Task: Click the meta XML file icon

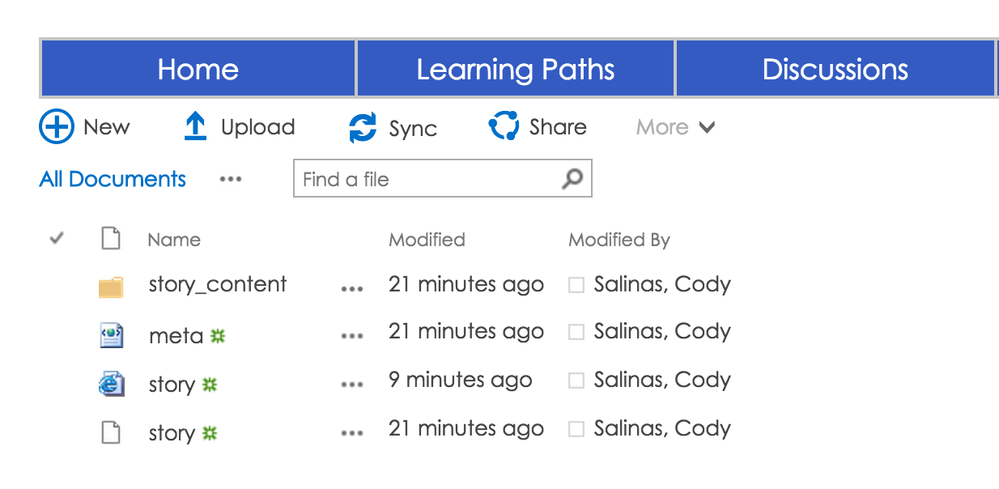Action: pos(111,336)
